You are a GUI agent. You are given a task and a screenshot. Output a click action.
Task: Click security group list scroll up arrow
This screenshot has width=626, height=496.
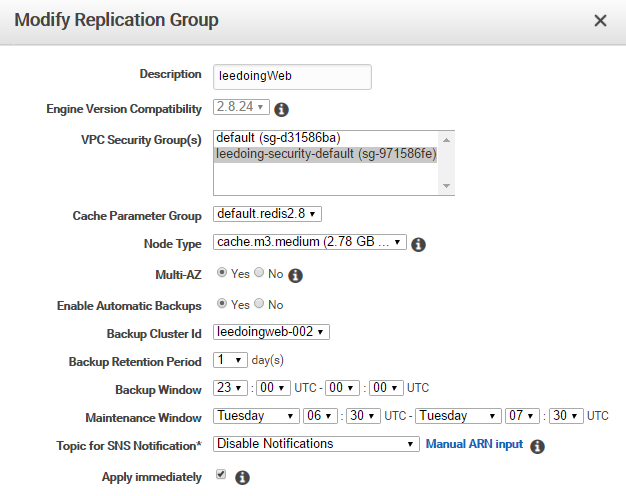click(x=446, y=140)
